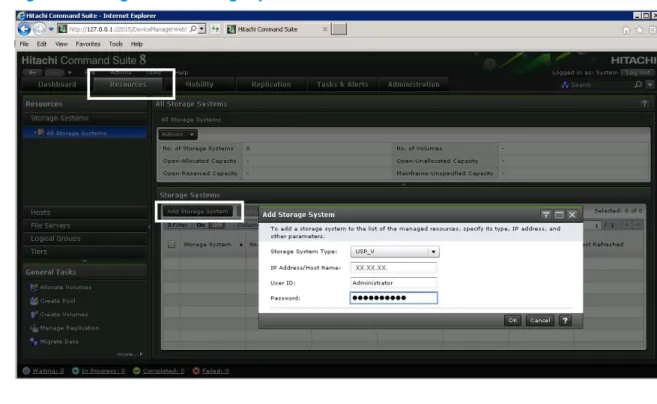Switch to the Replication tab
657x404 pixels.
point(271,84)
